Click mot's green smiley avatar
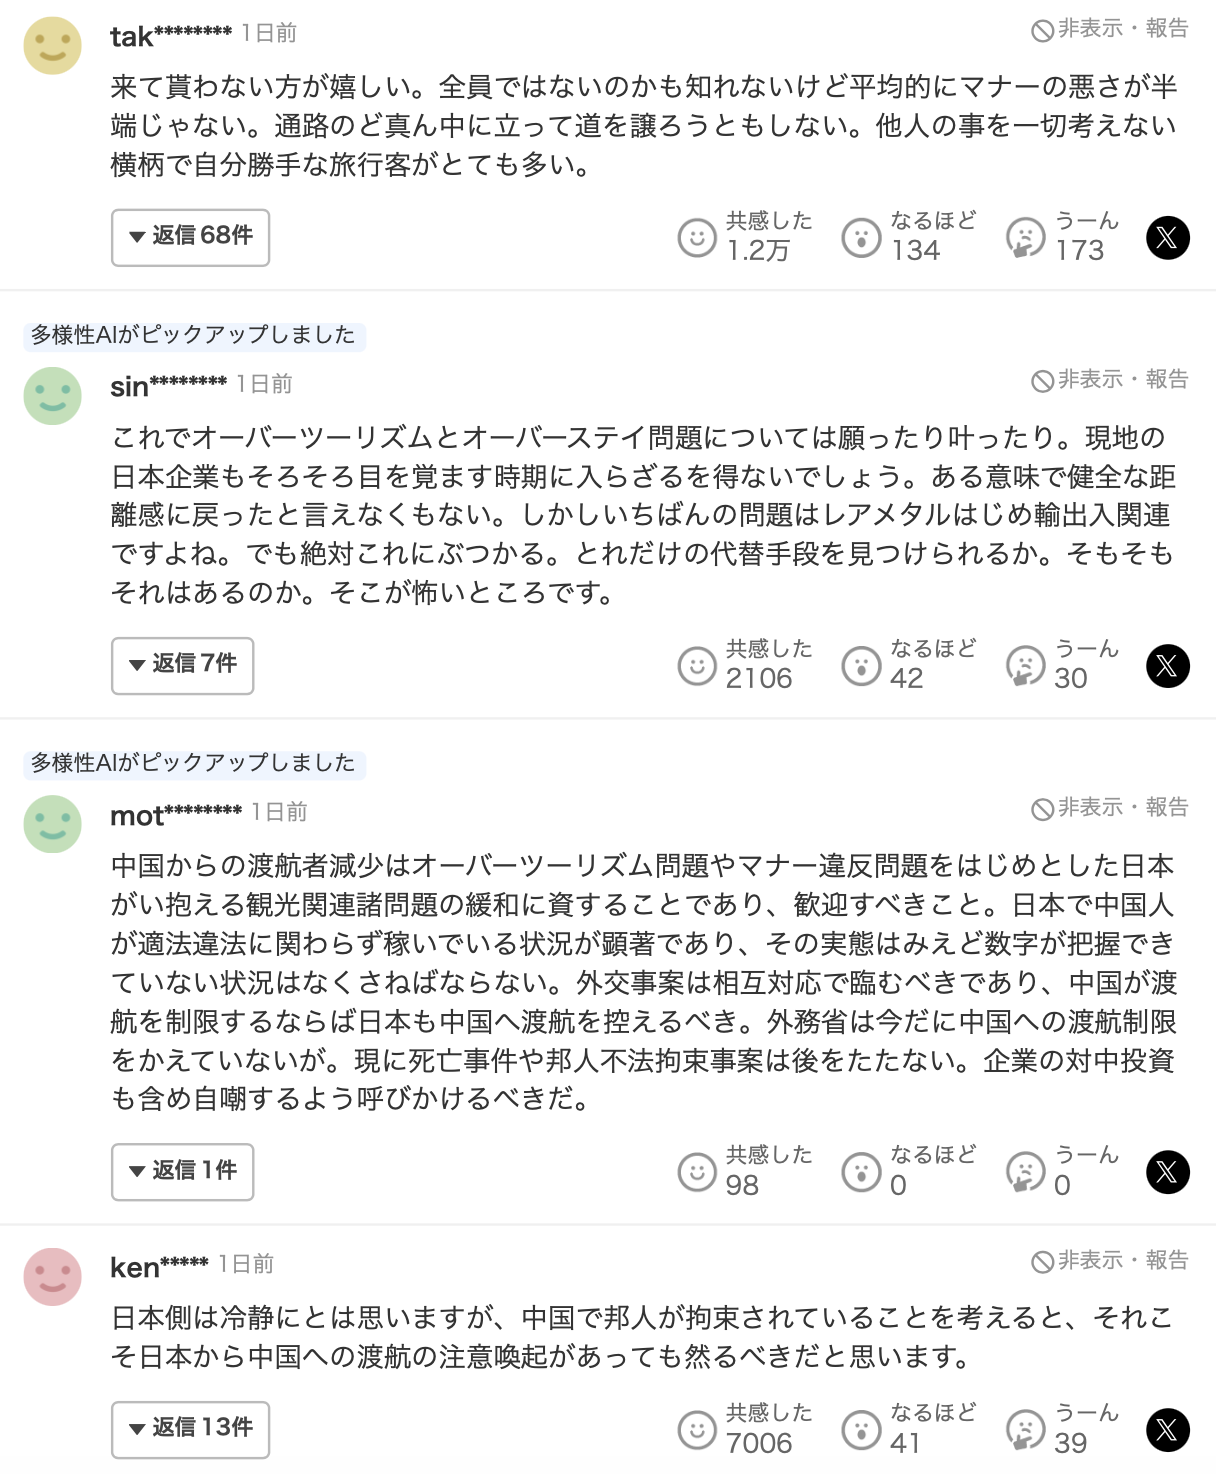1216x1474 pixels. pos(52,824)
